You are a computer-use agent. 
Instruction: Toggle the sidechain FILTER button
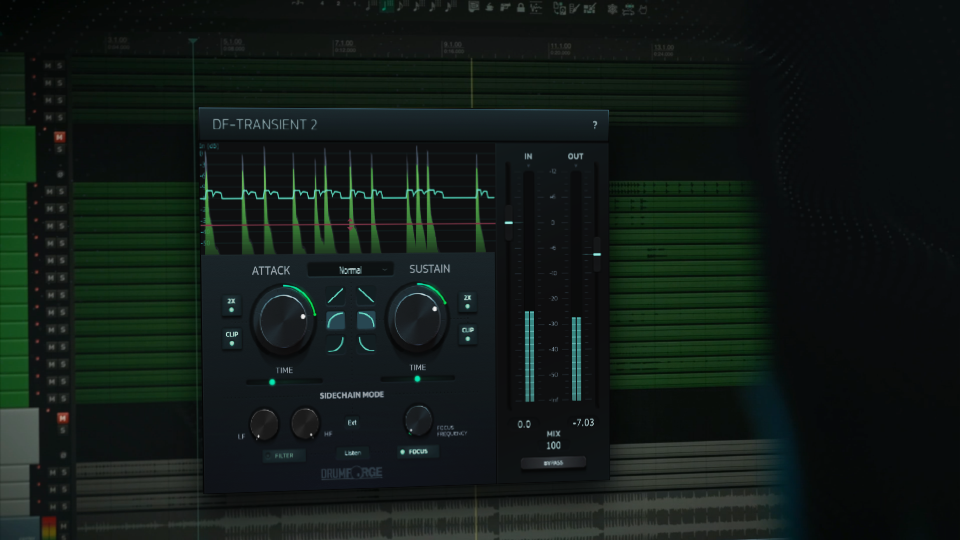click(285, 455)
